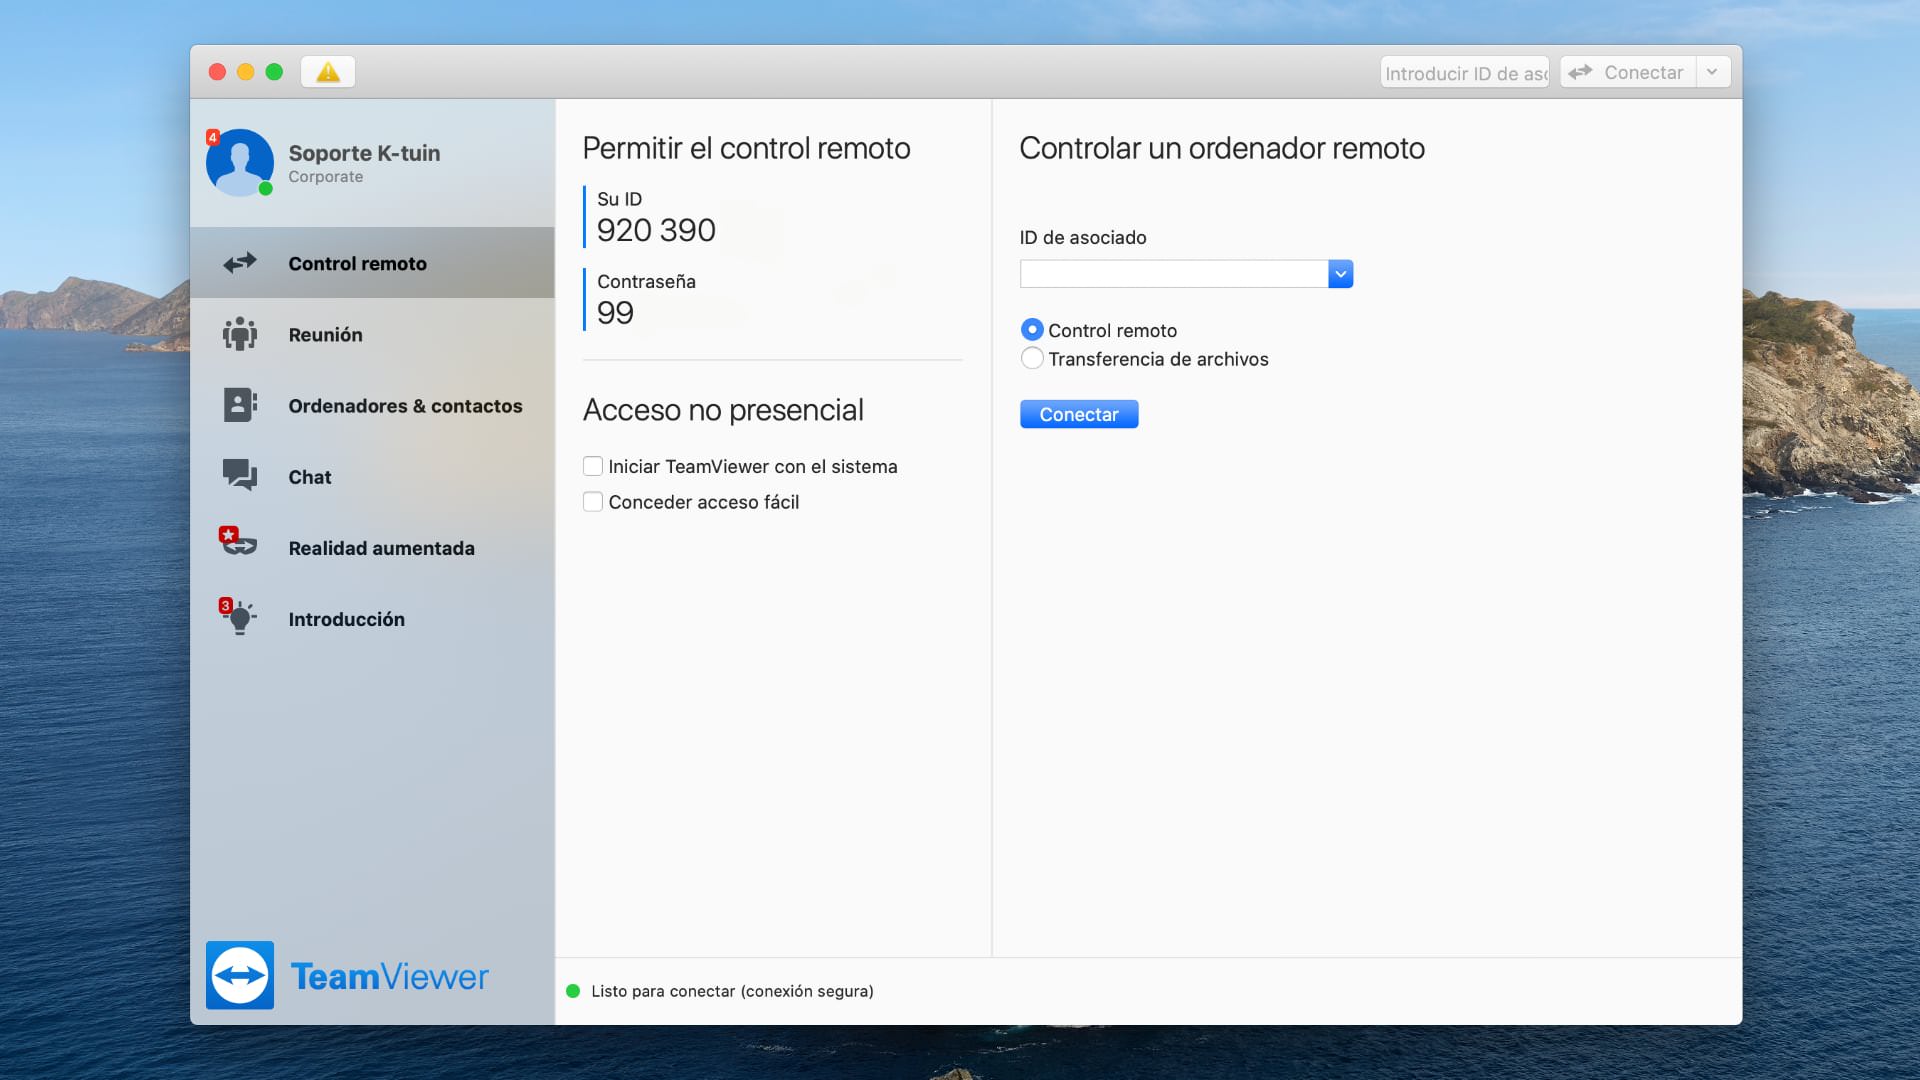Expand the ID de asociado dropdown arrow

coord(1340,274)
